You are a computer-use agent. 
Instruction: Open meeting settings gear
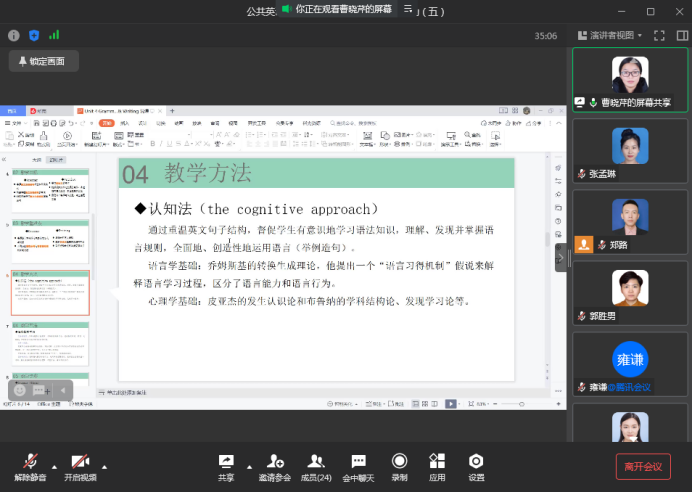(x=476, y=463)
